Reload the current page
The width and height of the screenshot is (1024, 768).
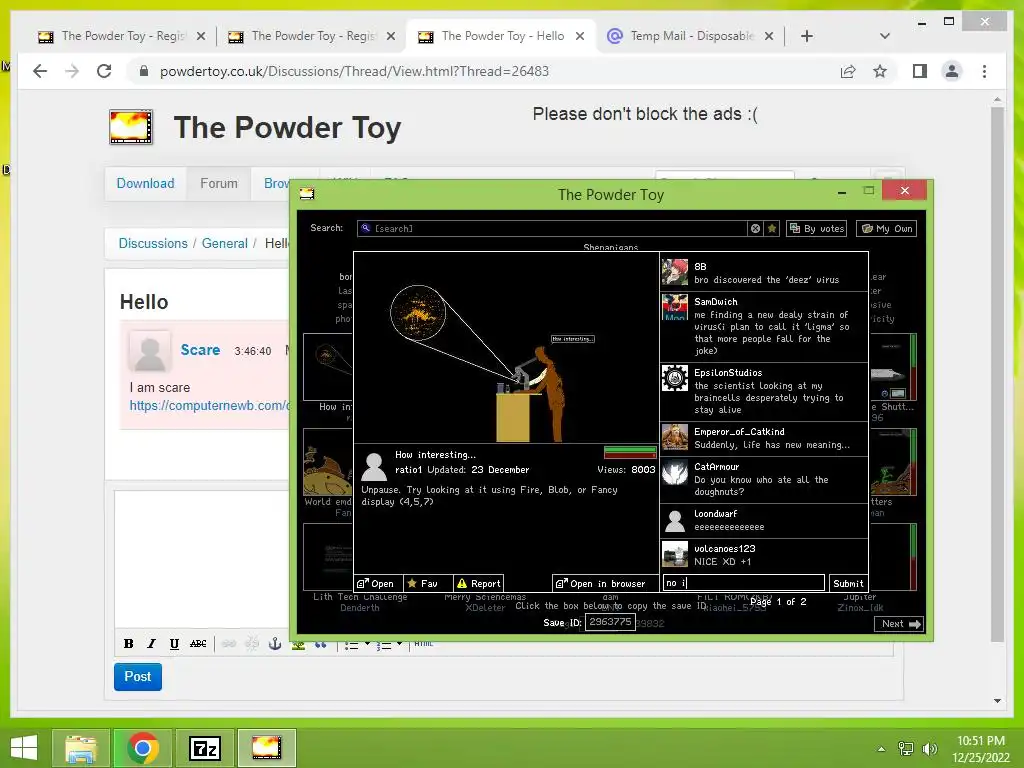pyautogui.click(x=104, y=71)
